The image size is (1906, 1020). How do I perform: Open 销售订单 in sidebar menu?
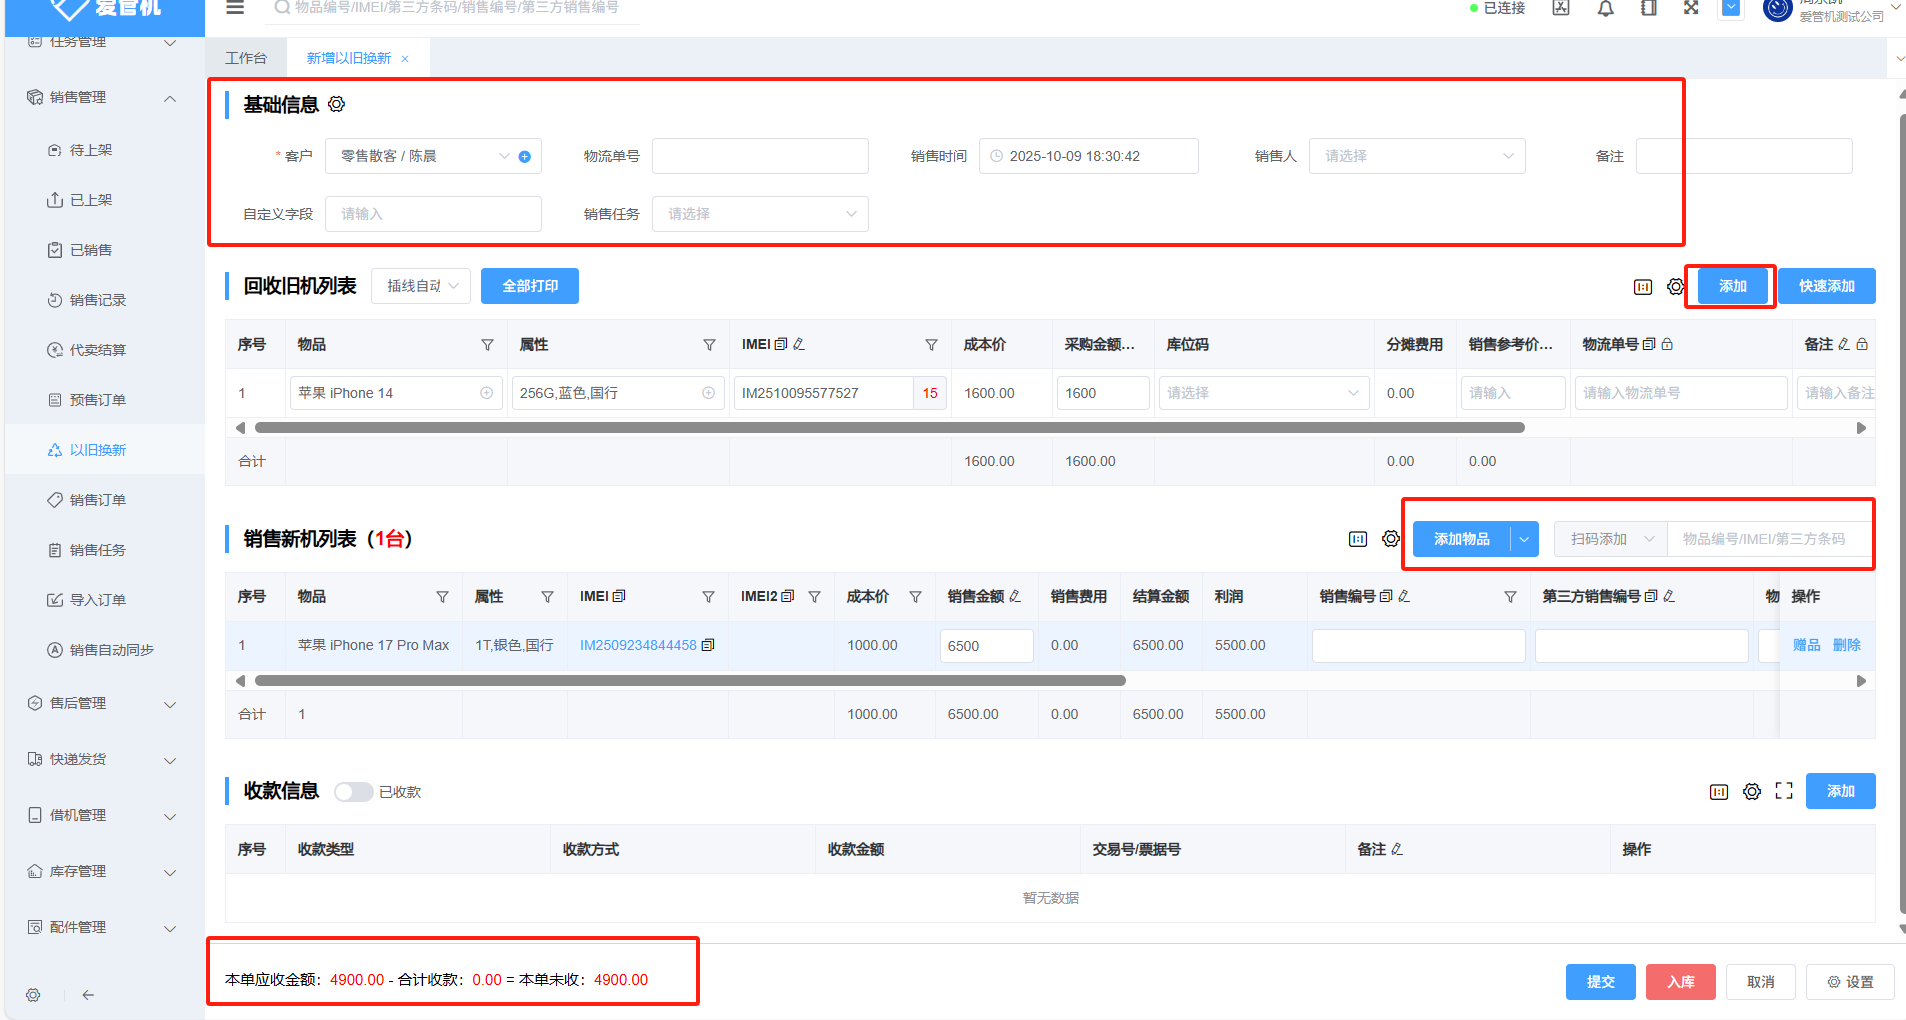[98, 500]
